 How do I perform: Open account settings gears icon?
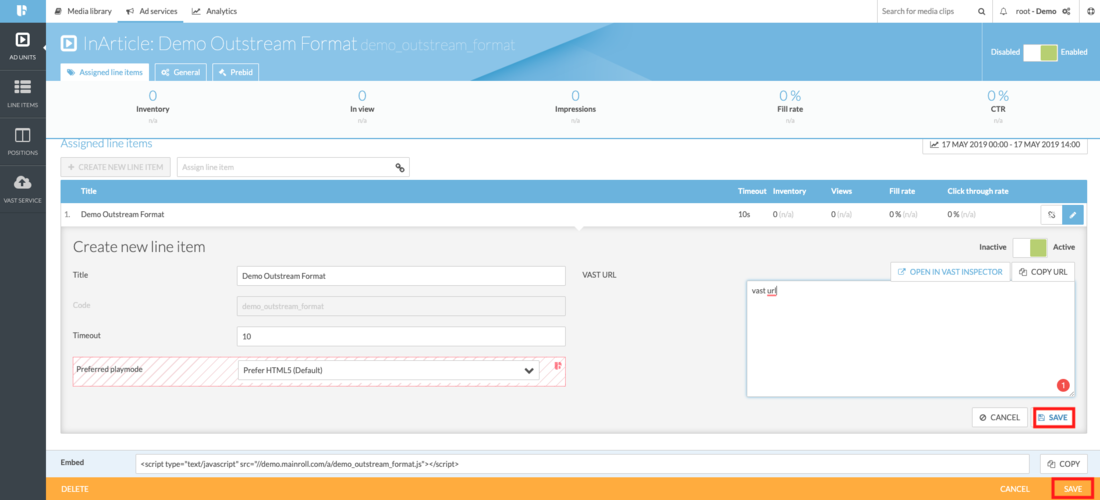point(1066,11)
